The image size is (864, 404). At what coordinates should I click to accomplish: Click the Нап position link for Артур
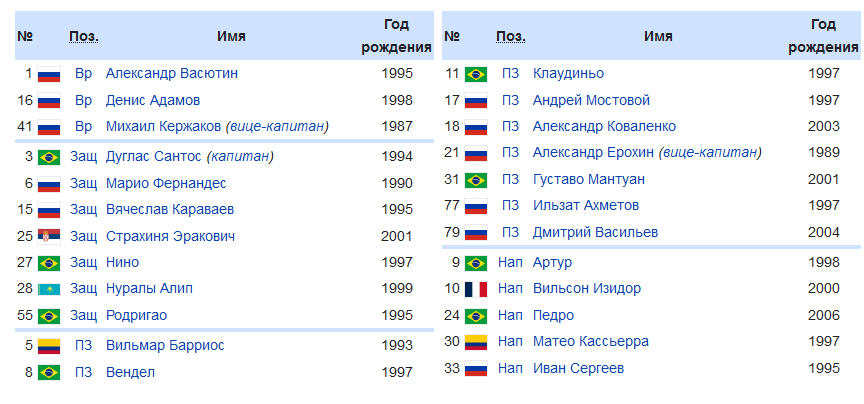pyautogui.click(x=510, y=262)
